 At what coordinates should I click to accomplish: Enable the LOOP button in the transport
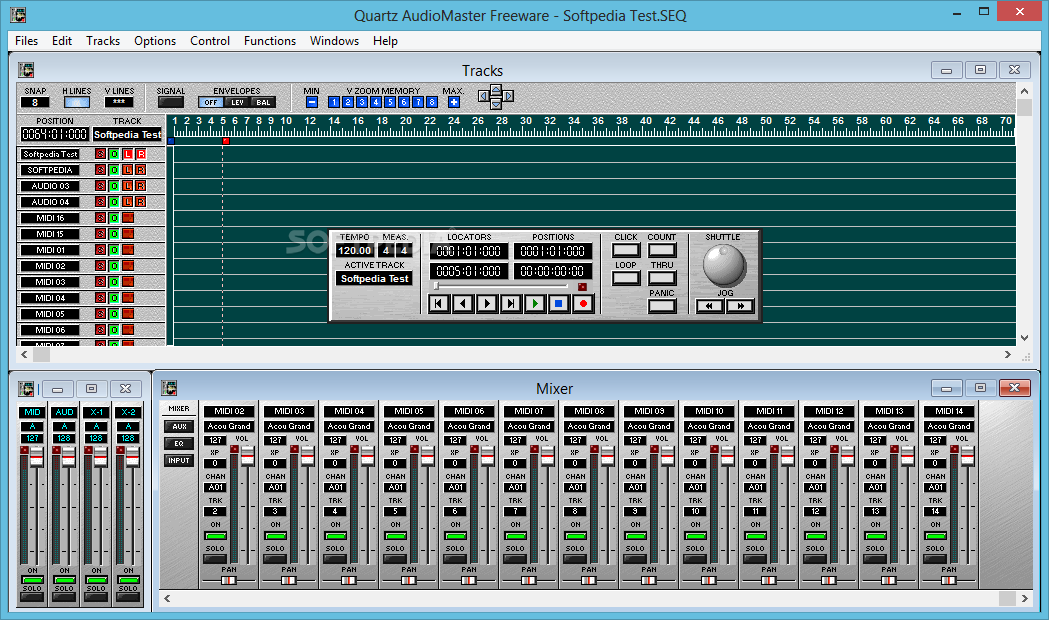626,278
